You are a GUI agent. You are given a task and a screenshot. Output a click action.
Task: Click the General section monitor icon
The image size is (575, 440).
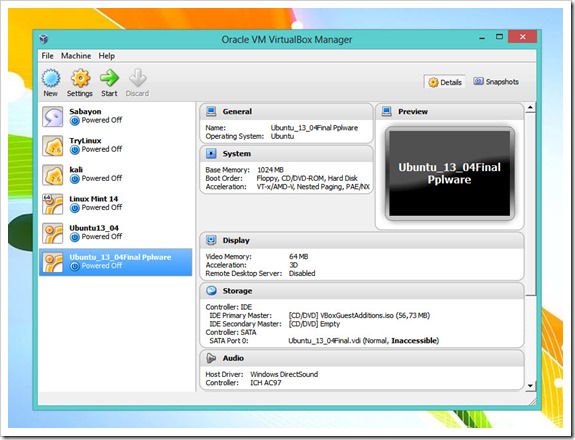pyautogui.click(x=211, y=111)
